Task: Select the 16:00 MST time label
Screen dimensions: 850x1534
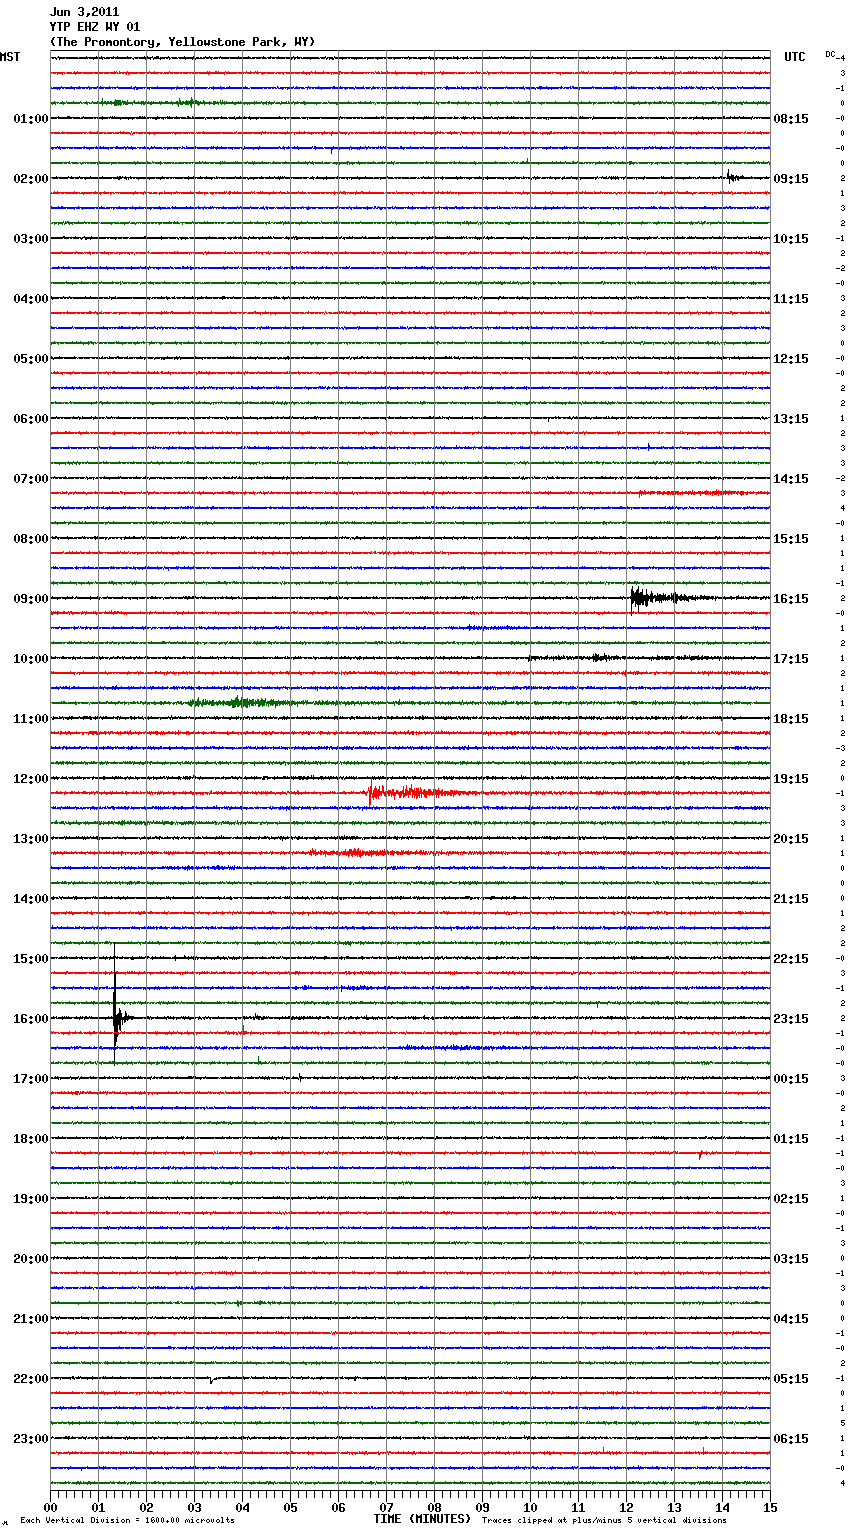Action: point(30,1019)
